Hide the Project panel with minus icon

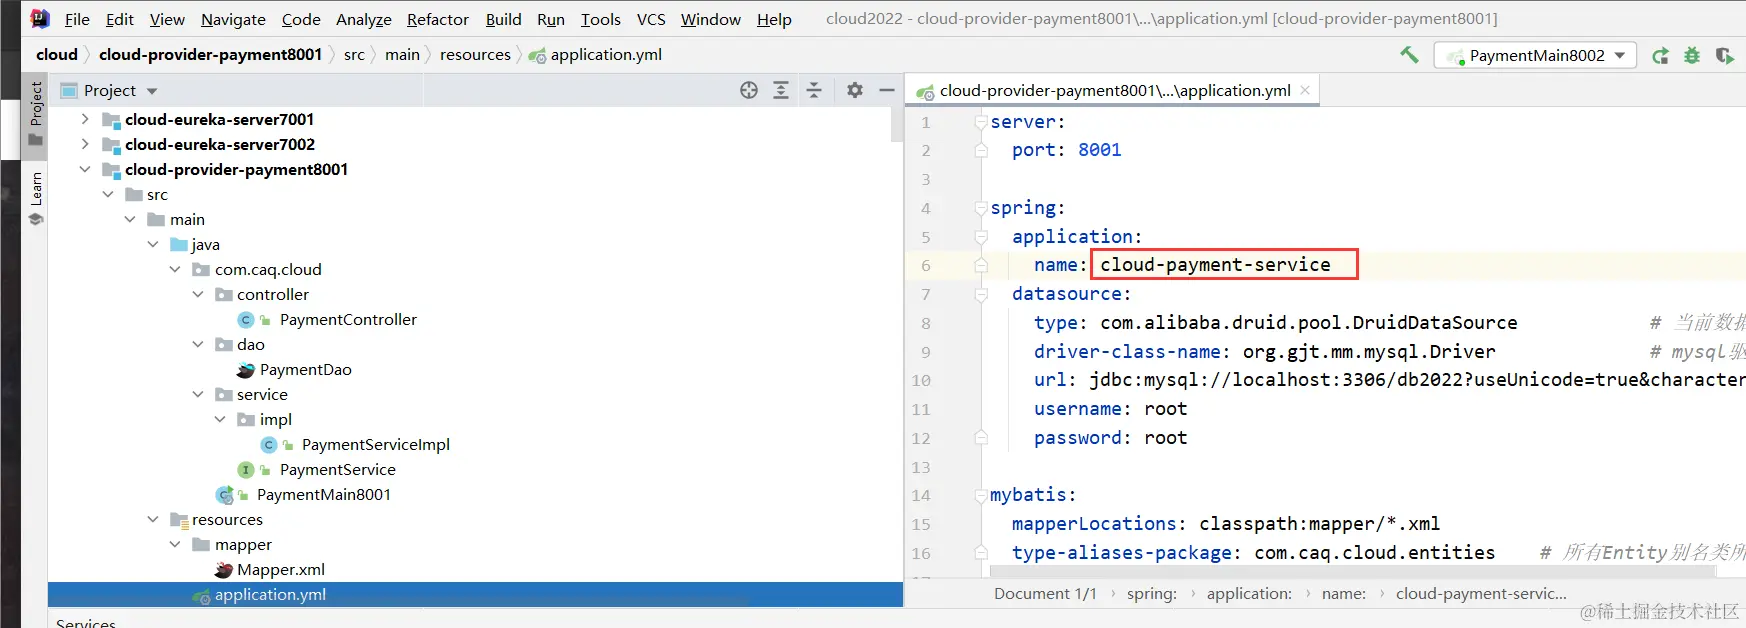[887, 90]
